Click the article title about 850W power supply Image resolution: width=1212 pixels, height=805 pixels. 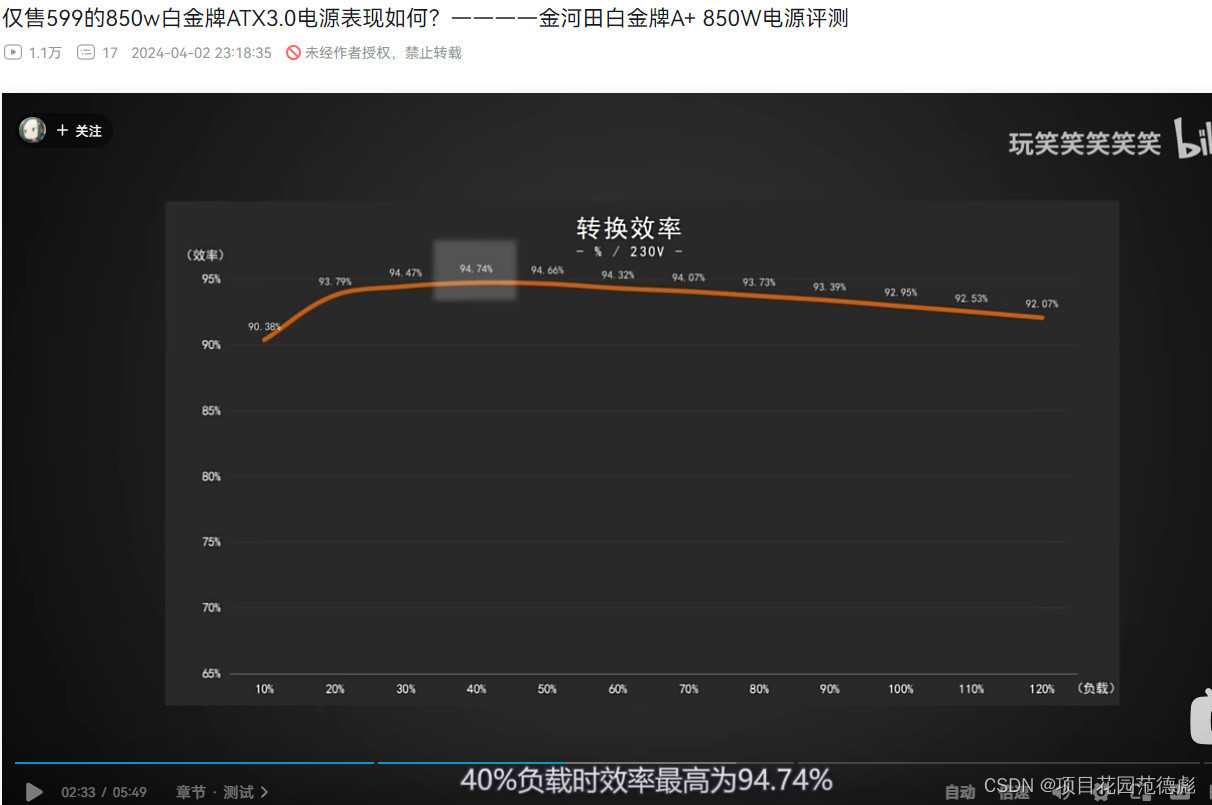pos(425,18)
